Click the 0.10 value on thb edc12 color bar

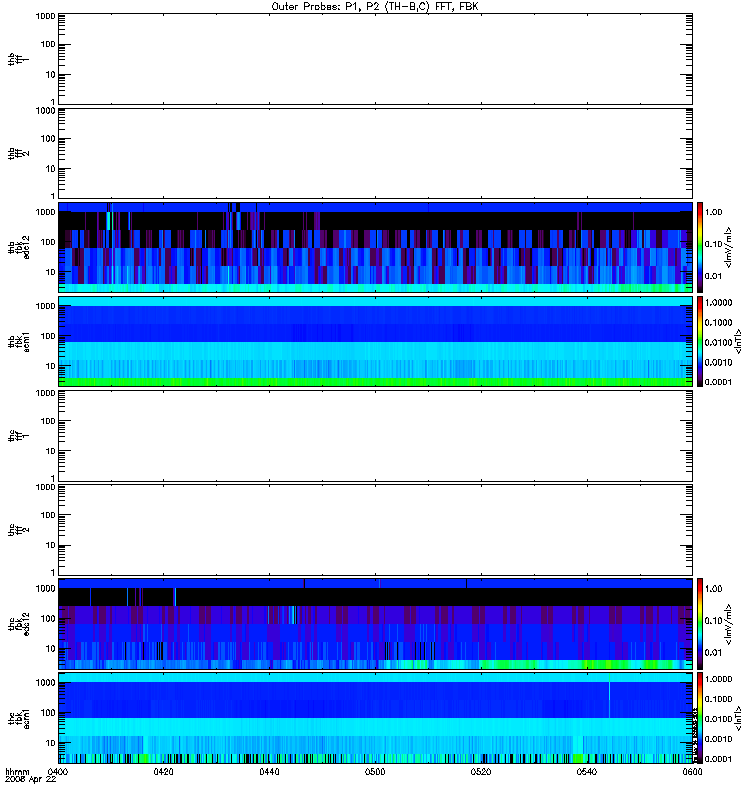(713, 244)
